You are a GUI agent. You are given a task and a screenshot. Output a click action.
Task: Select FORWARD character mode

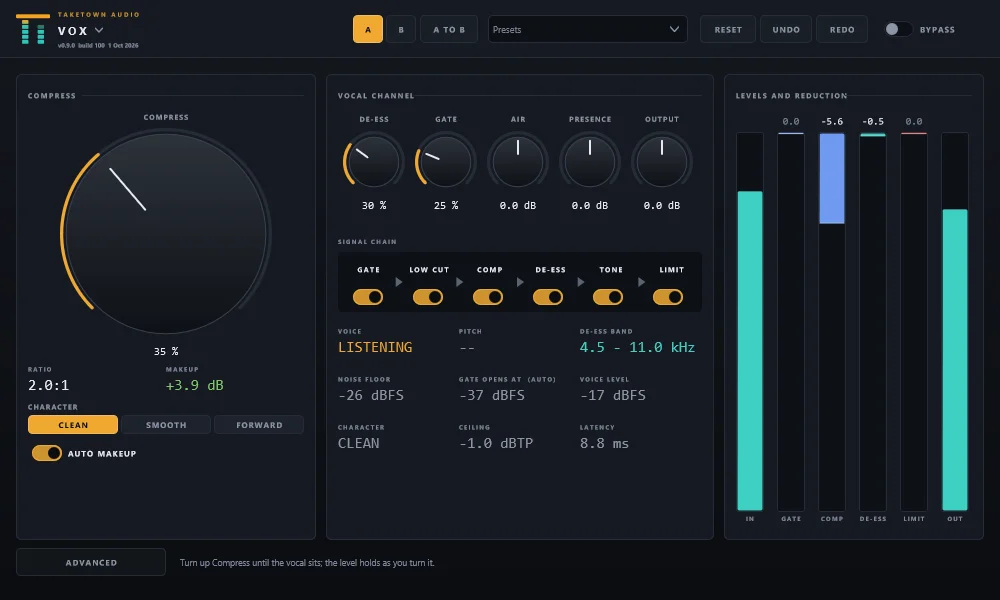(x=259, y=425)
